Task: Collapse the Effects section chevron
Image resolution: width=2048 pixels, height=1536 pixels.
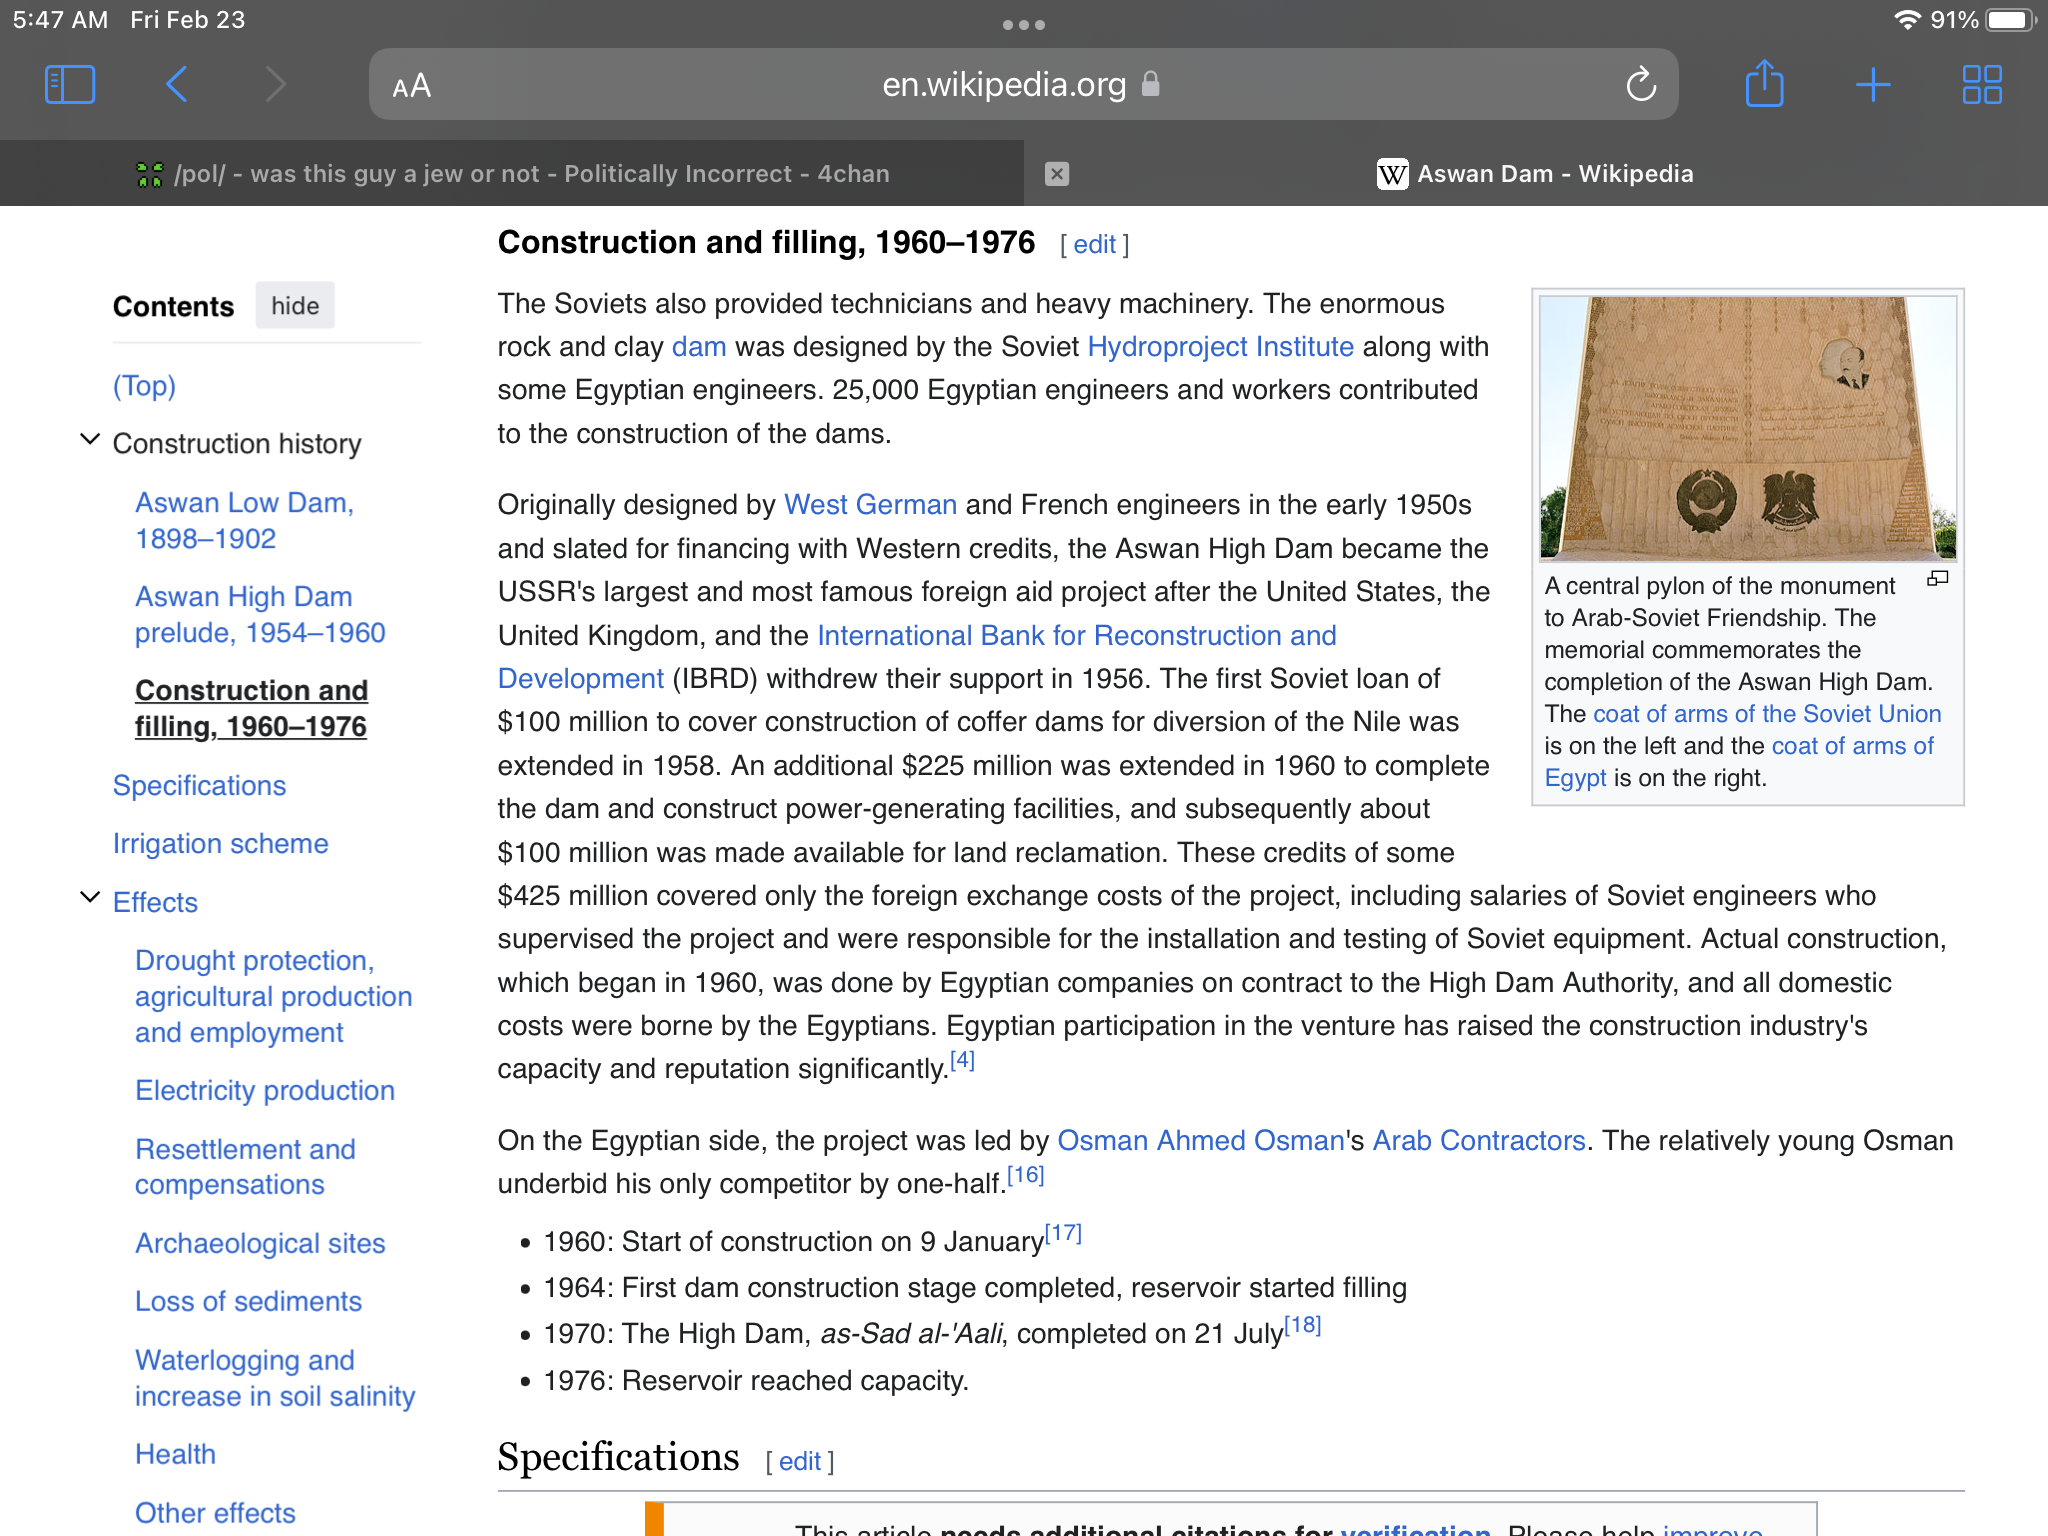Action: point(90,898)
